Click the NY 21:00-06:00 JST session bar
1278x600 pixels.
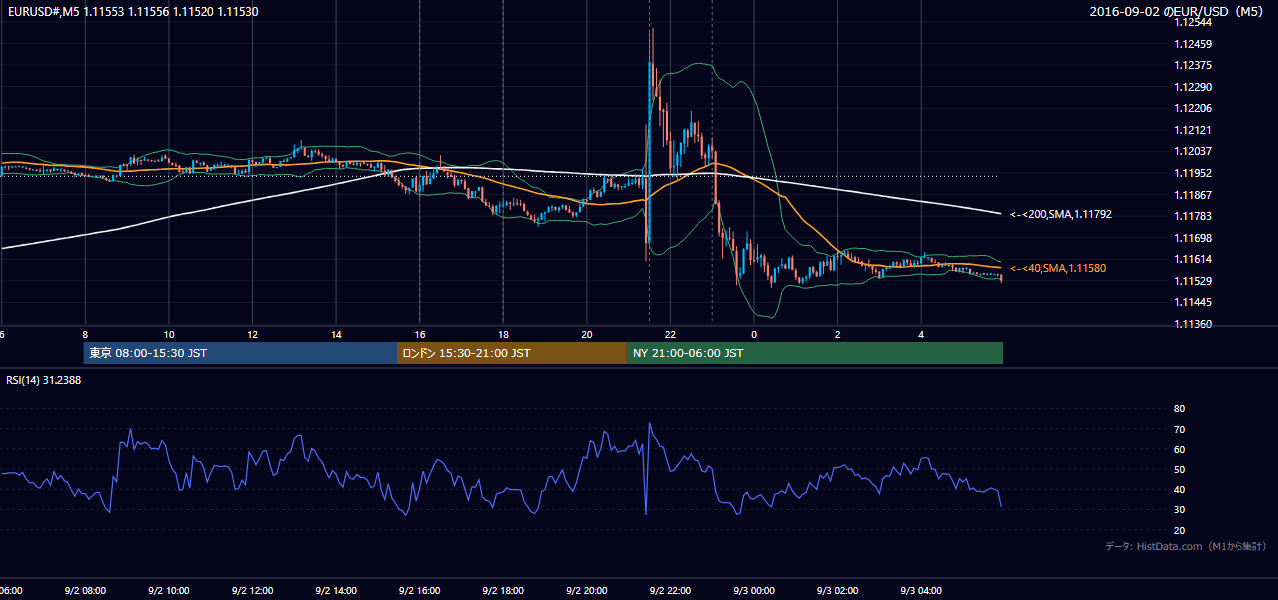click(815, 353)
